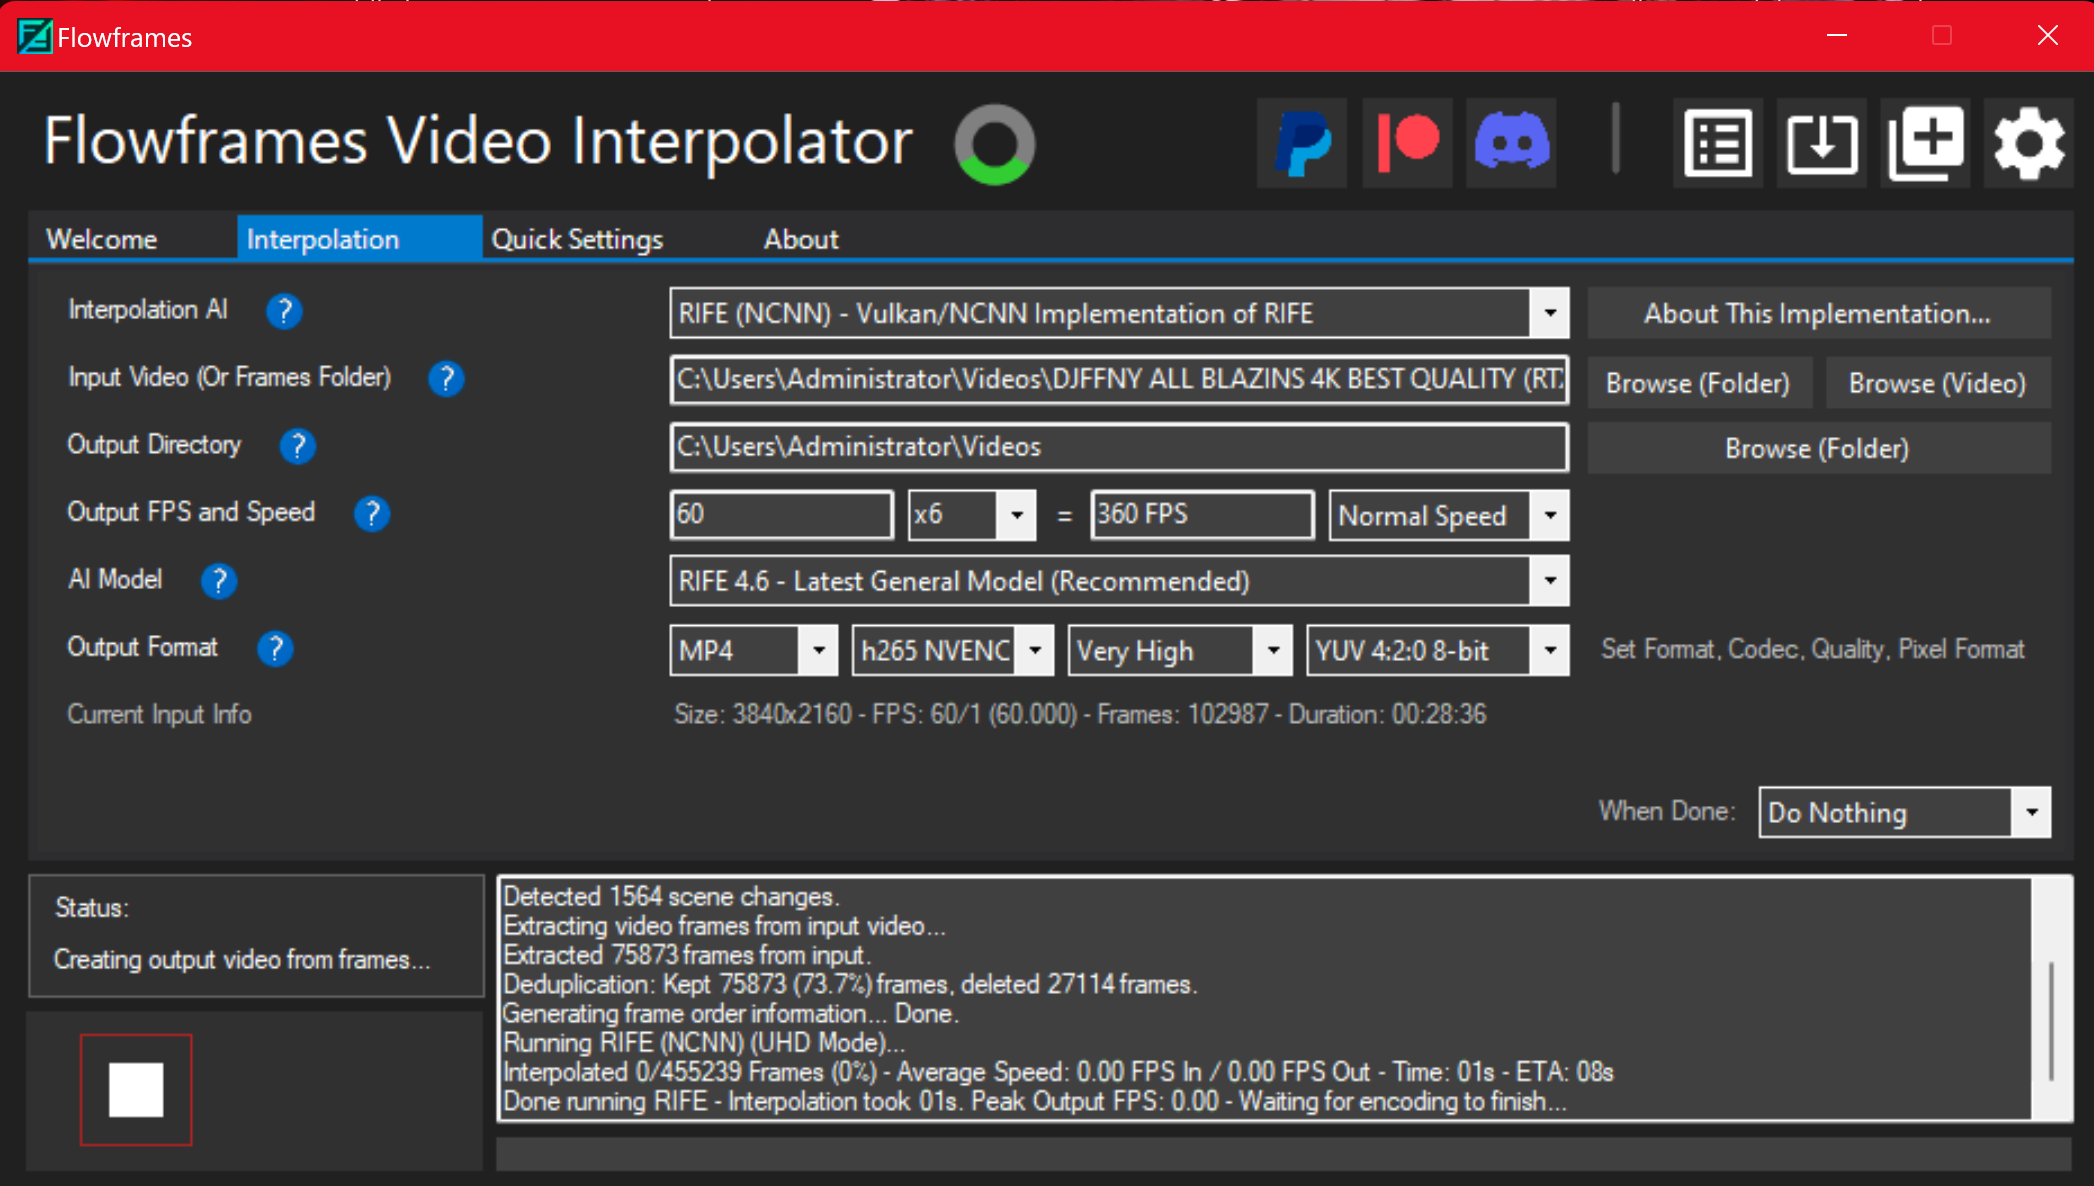Open the PayPal donation link icon

point(1302,143)
